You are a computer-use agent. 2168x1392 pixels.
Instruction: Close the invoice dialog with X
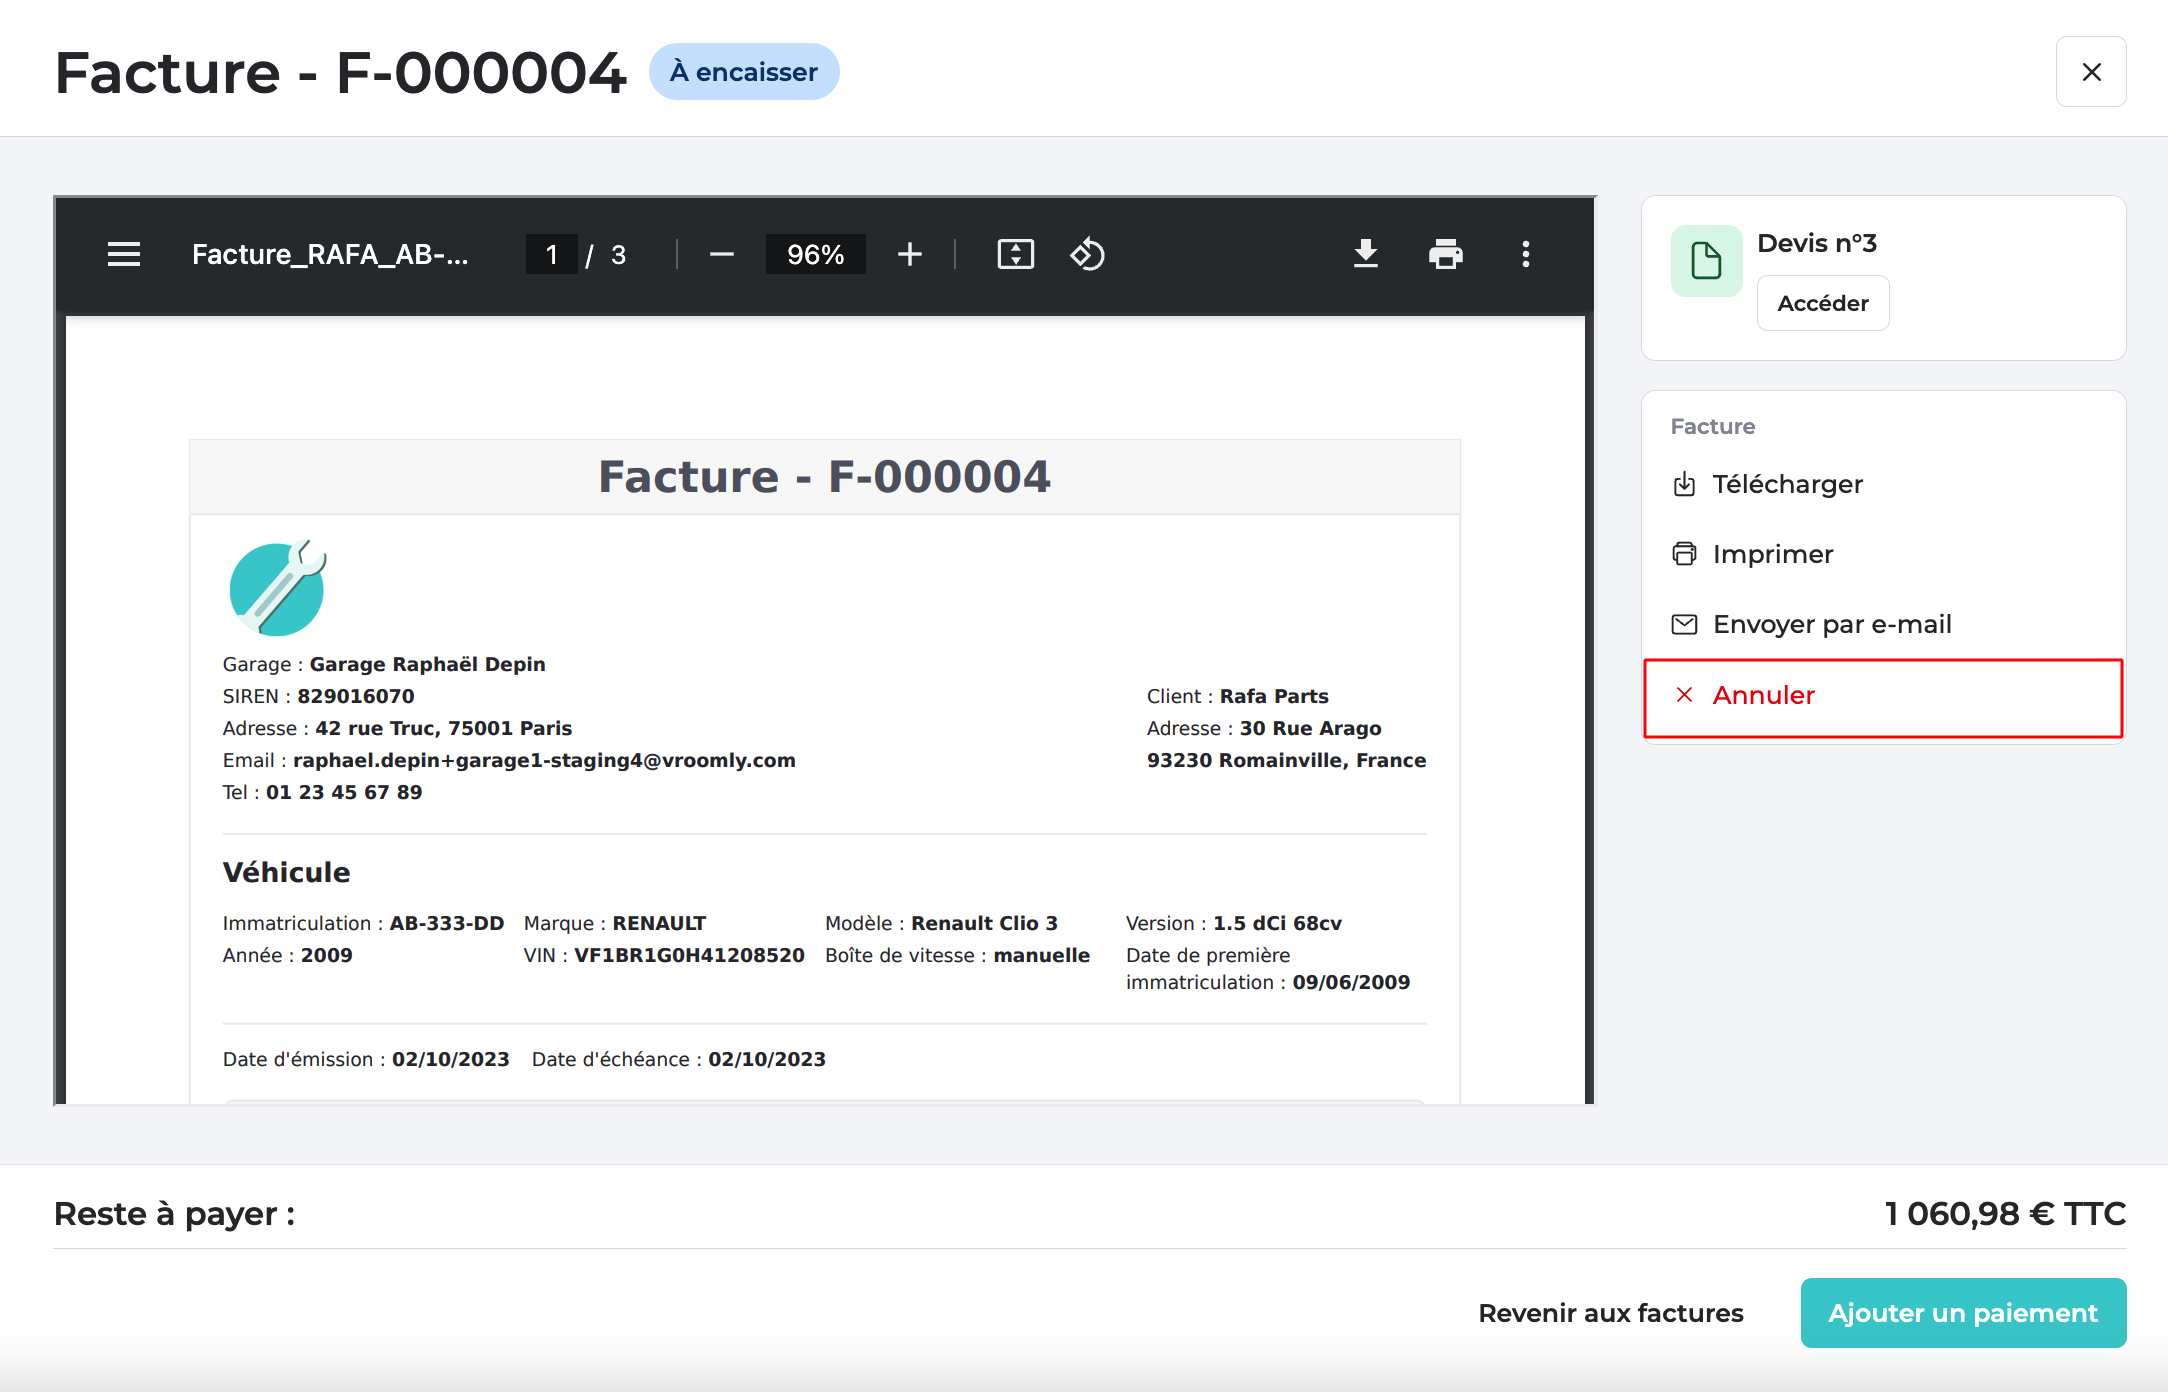2091,72
